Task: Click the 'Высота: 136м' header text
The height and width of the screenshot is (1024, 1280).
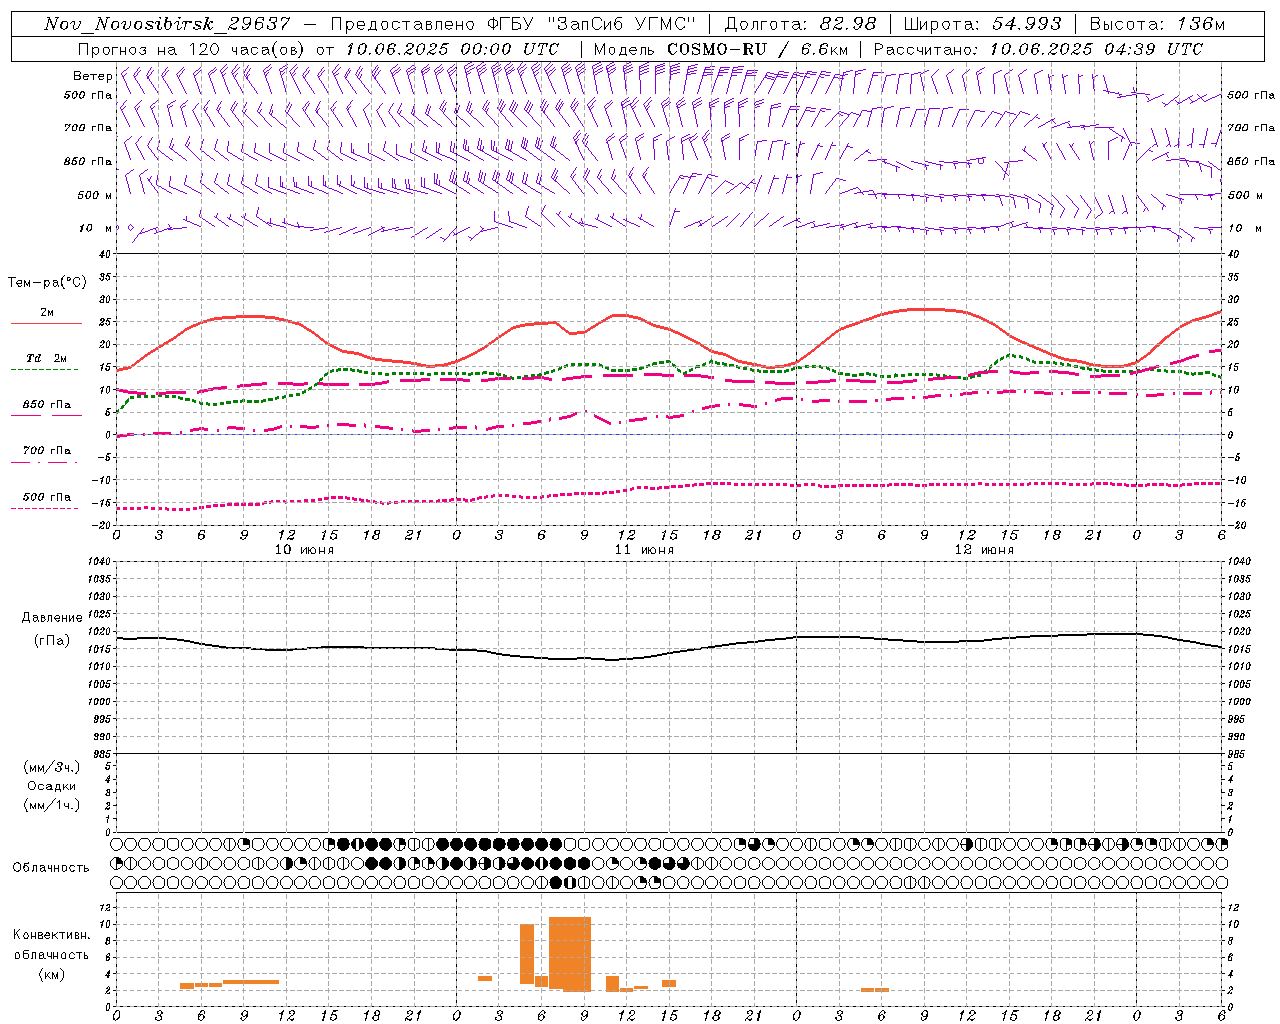Action: (x=1157, y=25)
